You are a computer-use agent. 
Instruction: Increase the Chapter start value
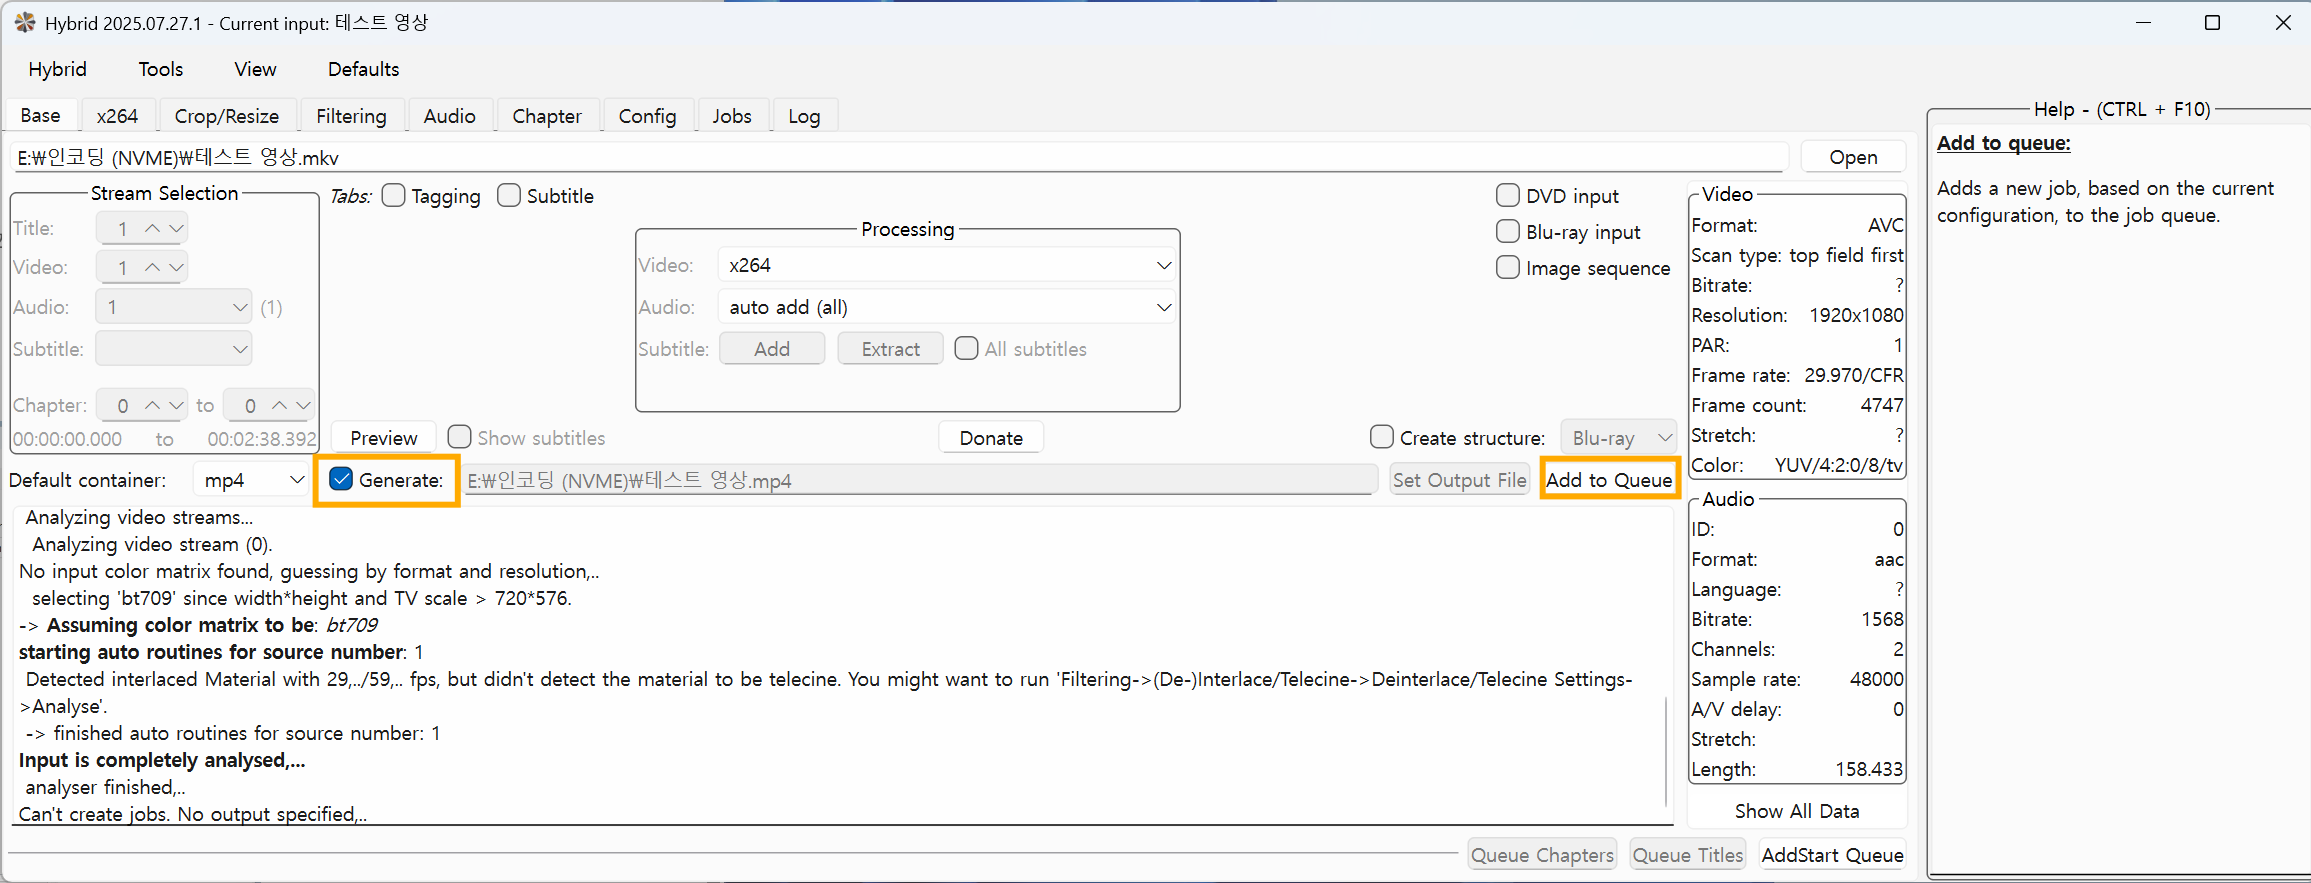pos(153,405)
